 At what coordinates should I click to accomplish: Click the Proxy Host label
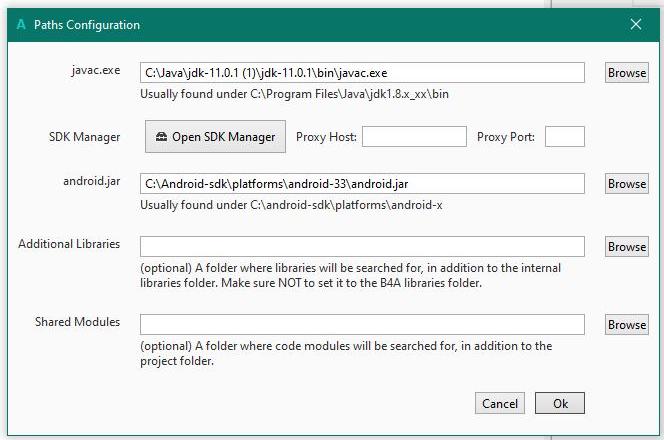pyautogui.click(x=326, y=137)
